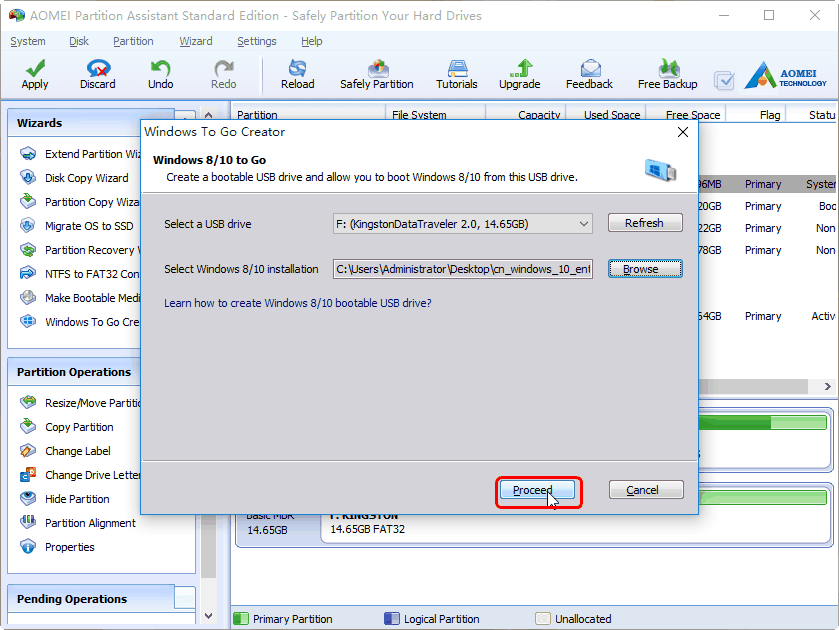Viewport: 839px width, 630px height.
Task: Click the checkmark icon beside the AOMEI logo
Action: pyautogui.click(x=724, y=80)
